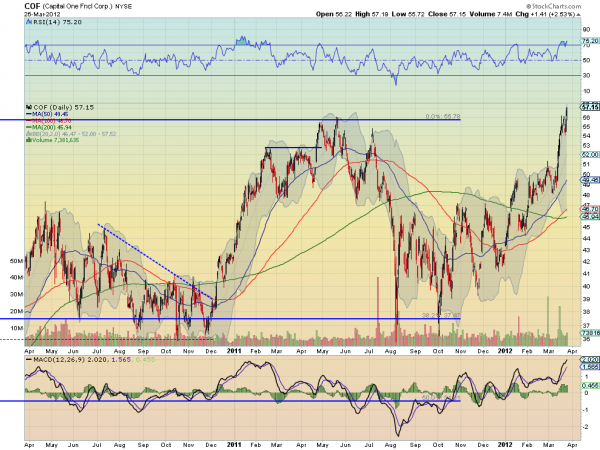Click the 90 label on RSI axis

(586, 30)
